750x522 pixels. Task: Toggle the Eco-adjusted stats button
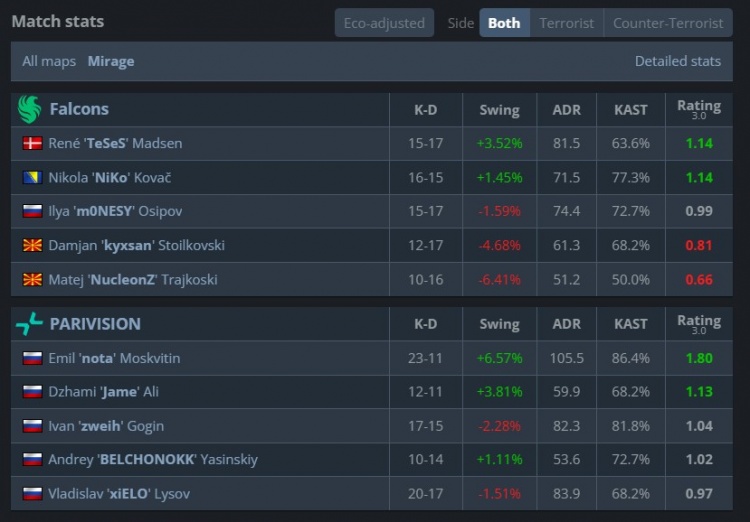[384, 23]
